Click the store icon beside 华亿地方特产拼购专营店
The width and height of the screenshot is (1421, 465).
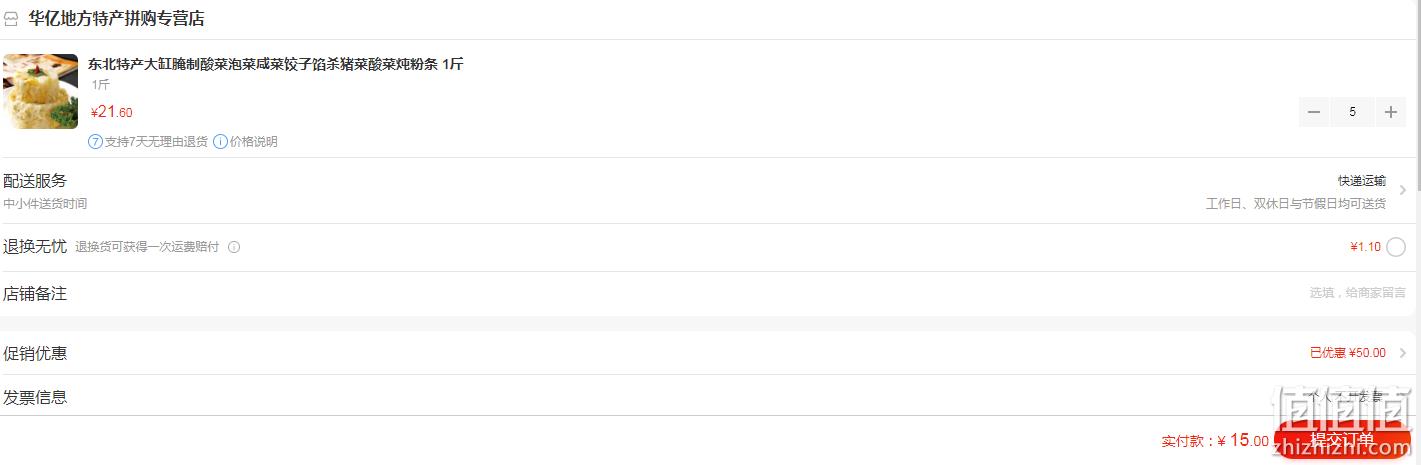(11, 19)
